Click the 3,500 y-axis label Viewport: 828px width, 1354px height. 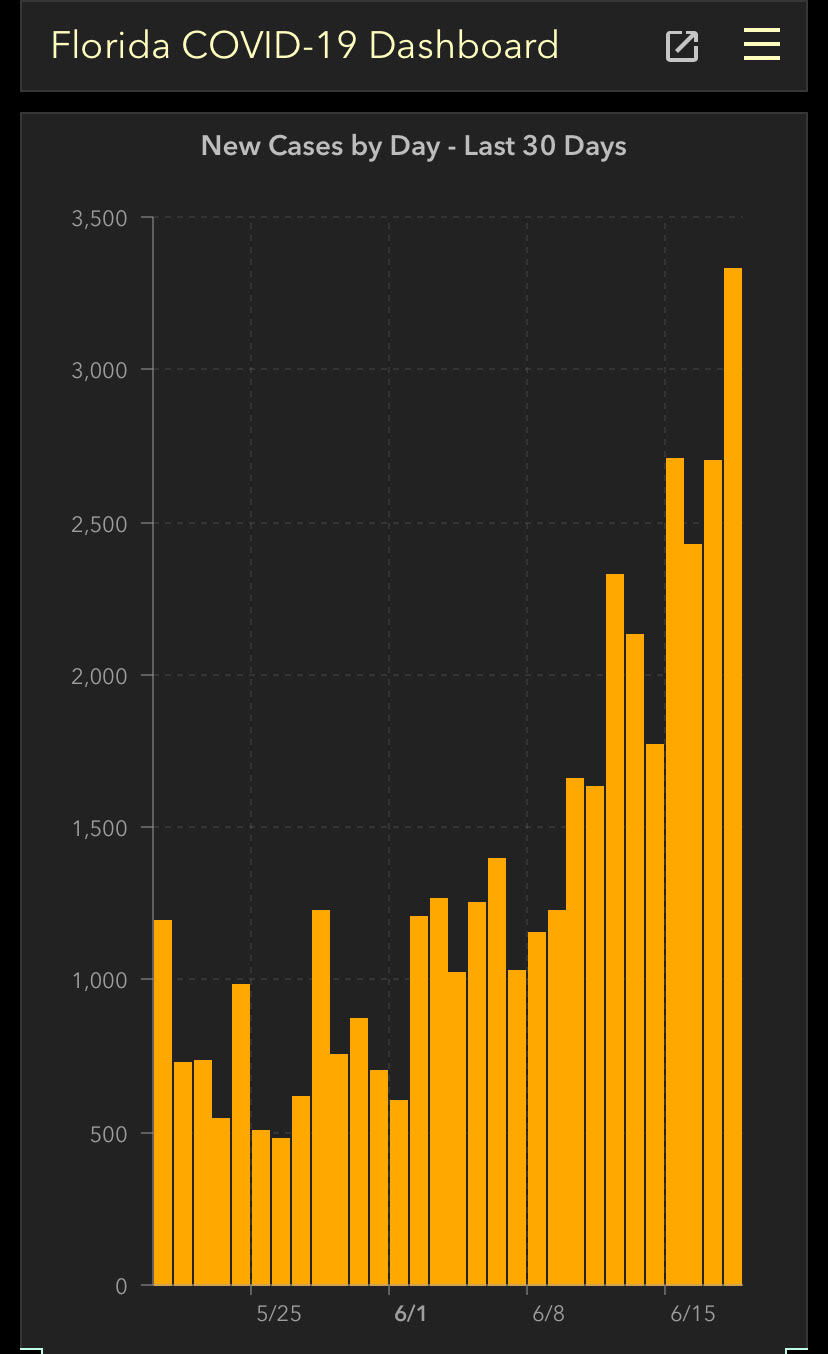(x=100, y=218)
